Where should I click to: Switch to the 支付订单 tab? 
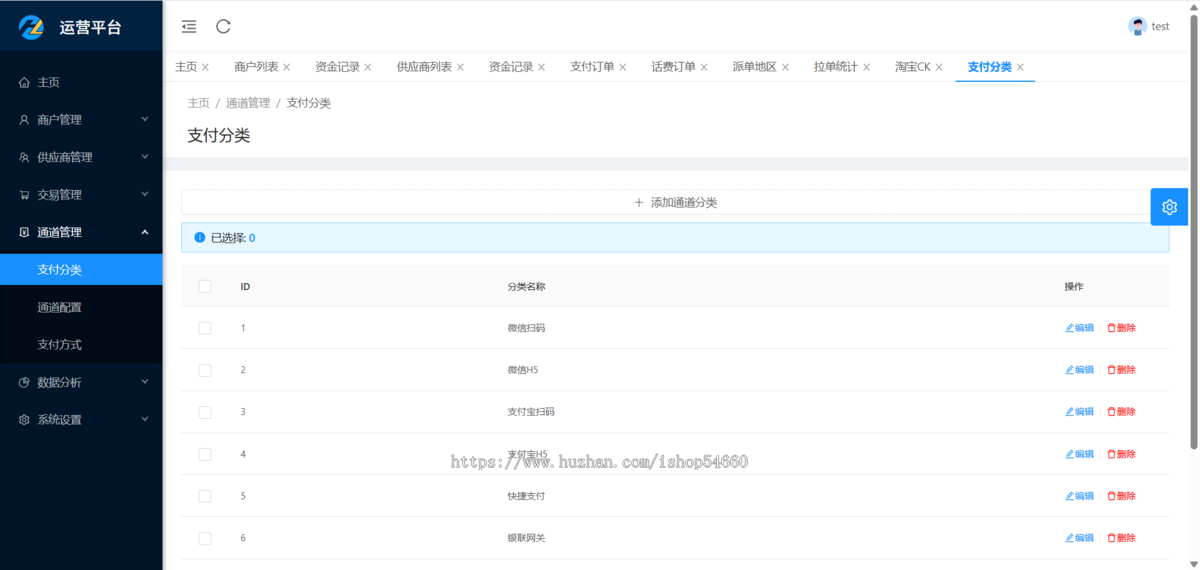pyautogui.click(x=592, y=67)
